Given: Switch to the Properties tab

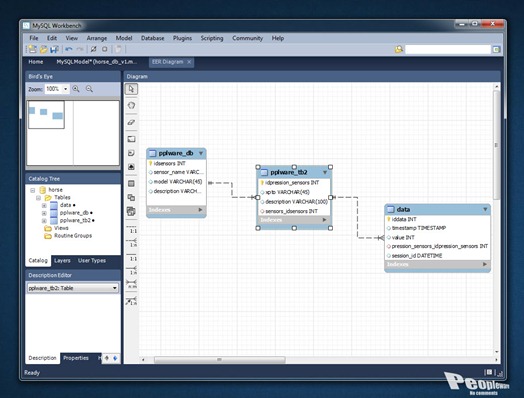Looking at the screenshot, I should point(76,358).
